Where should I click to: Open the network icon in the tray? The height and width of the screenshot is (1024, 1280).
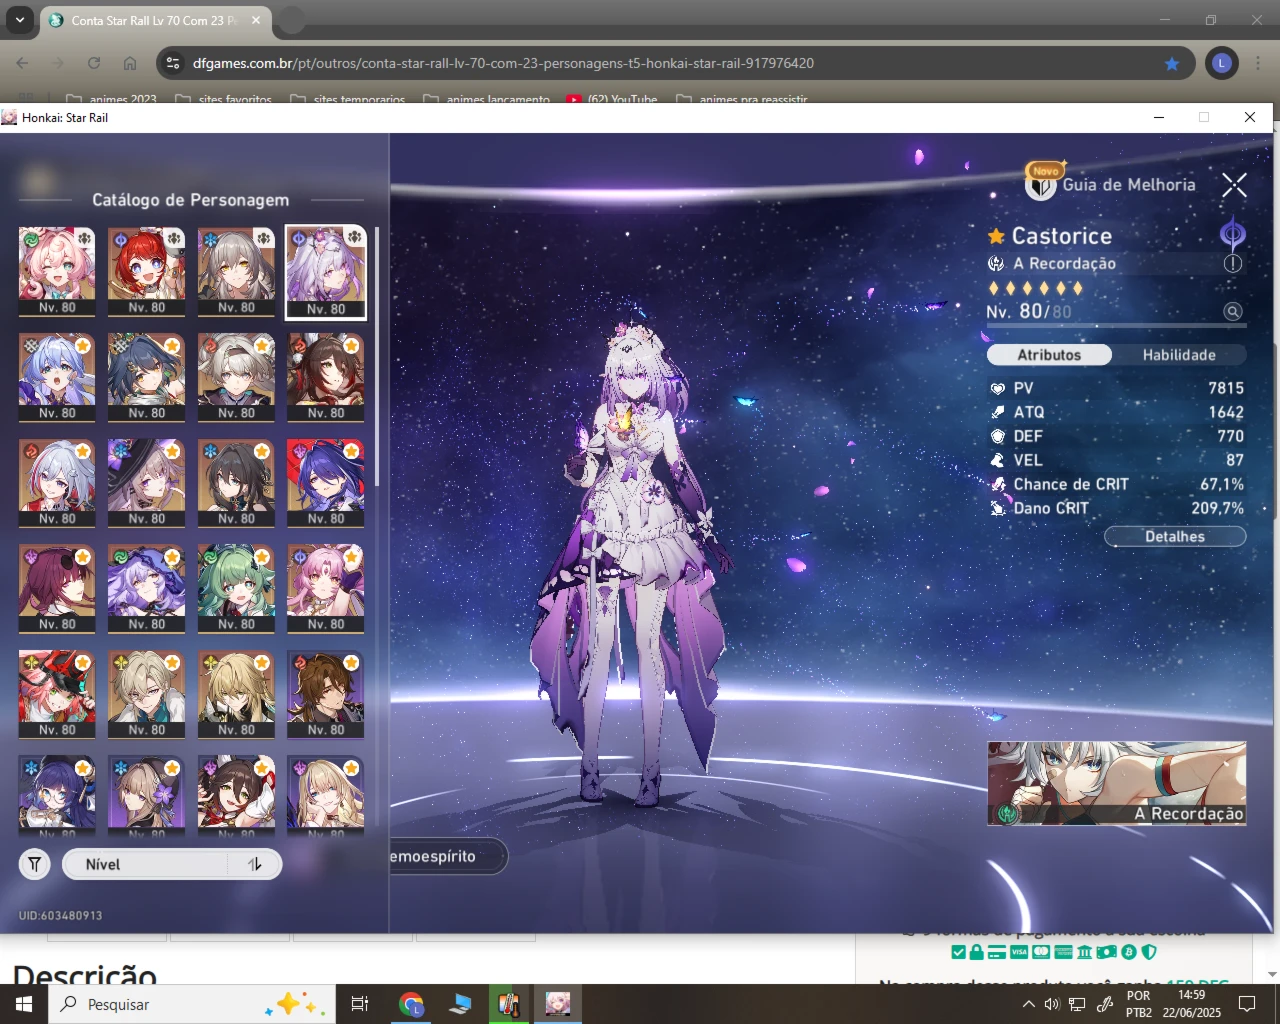point(1077,1004)
